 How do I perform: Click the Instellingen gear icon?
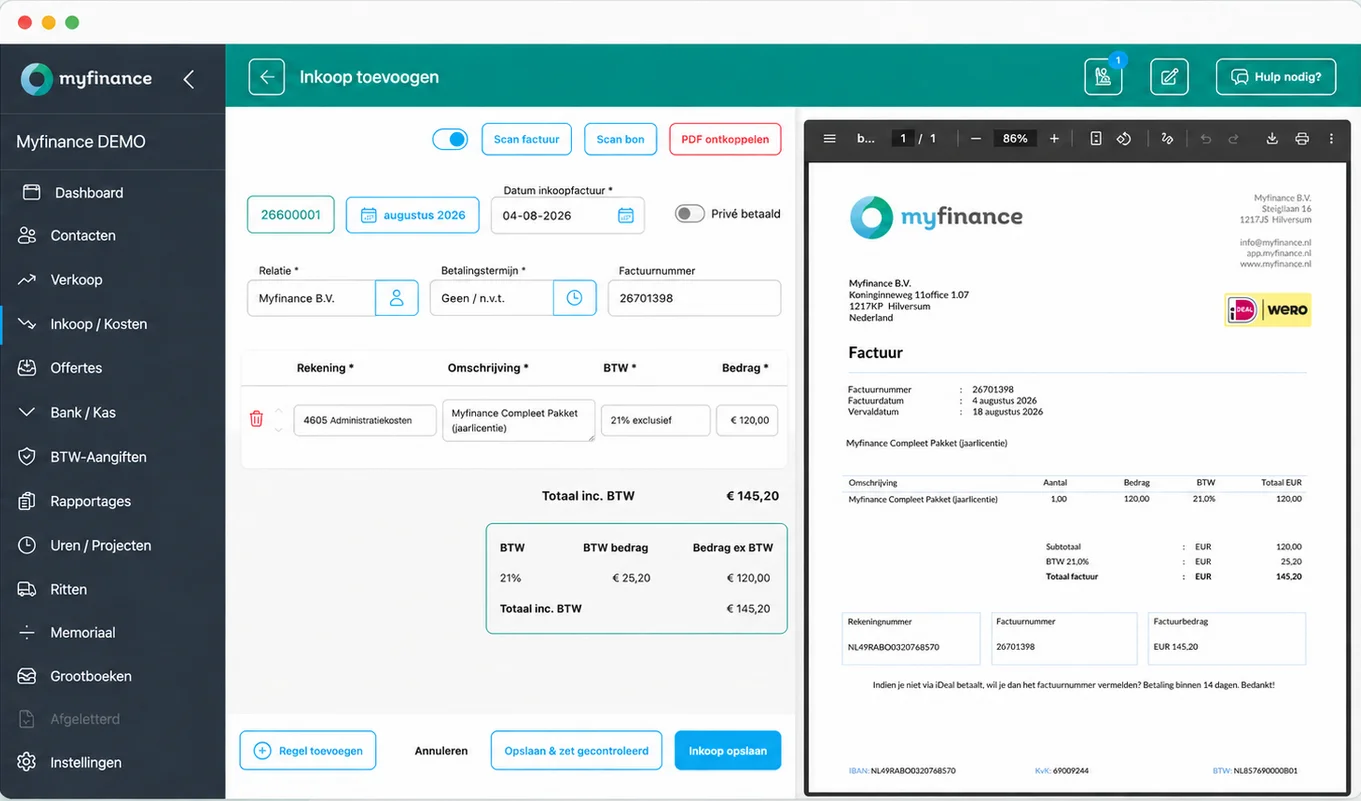click(x=28, y=762)
